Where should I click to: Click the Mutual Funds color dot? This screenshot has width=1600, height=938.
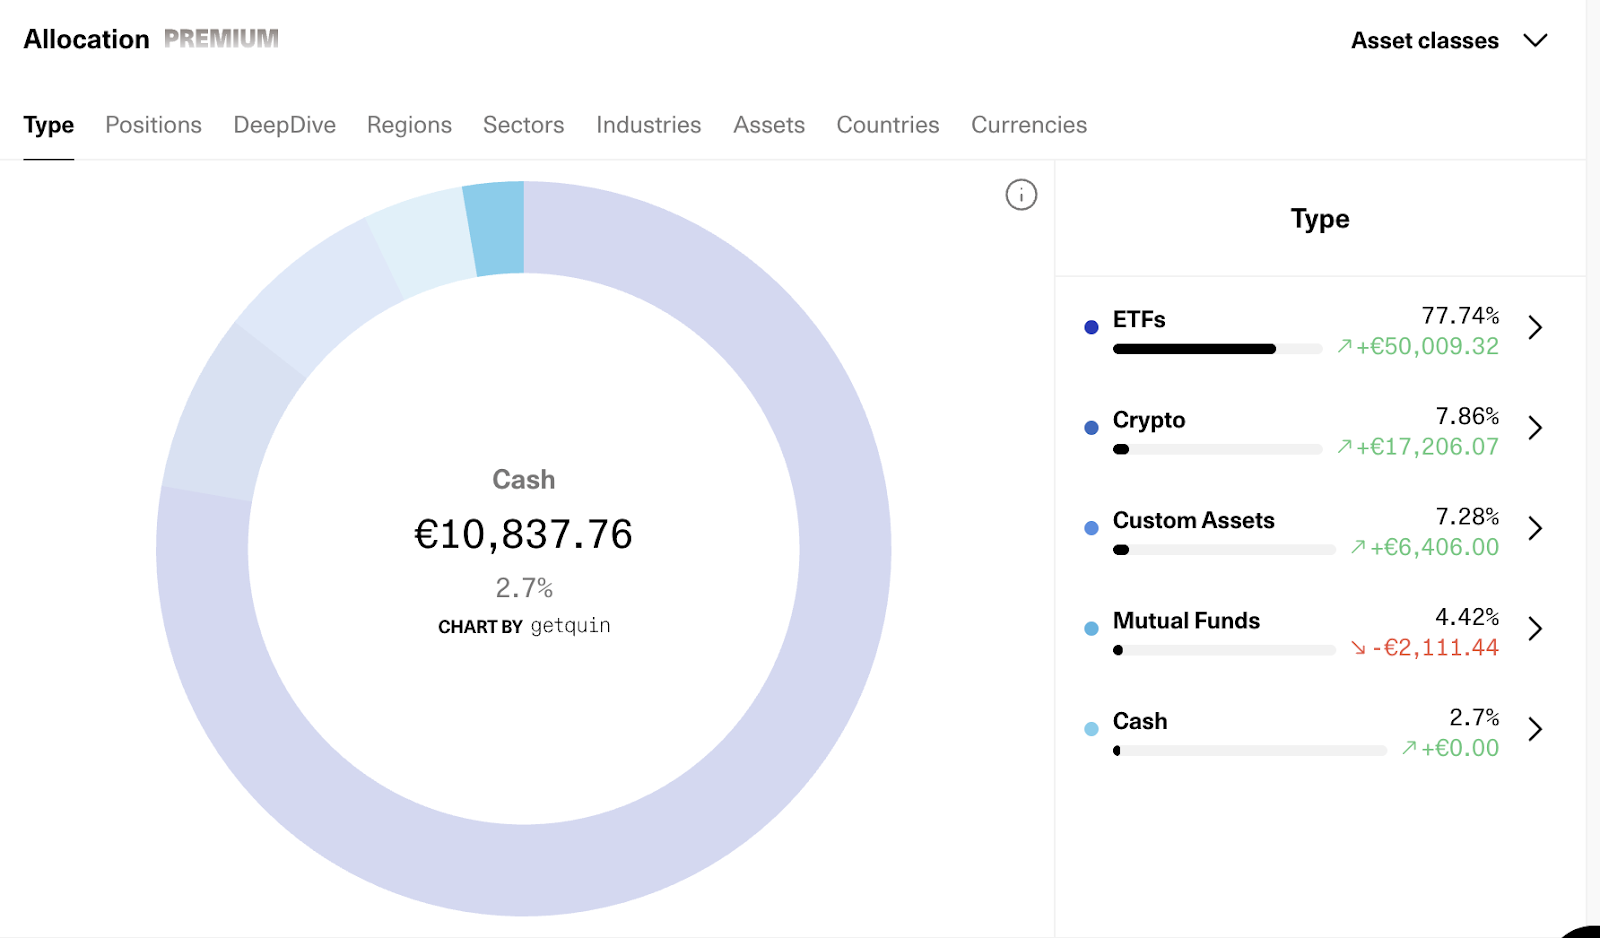tap(1092, 629)
